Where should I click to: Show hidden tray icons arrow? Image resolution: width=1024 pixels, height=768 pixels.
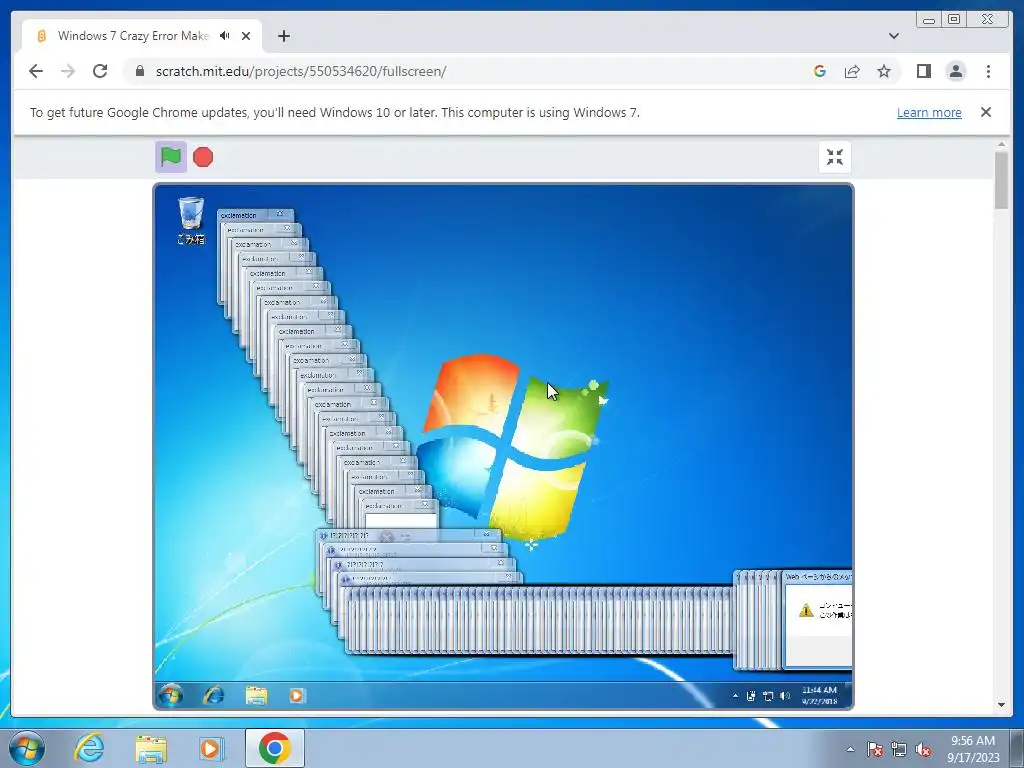[850, 749]
